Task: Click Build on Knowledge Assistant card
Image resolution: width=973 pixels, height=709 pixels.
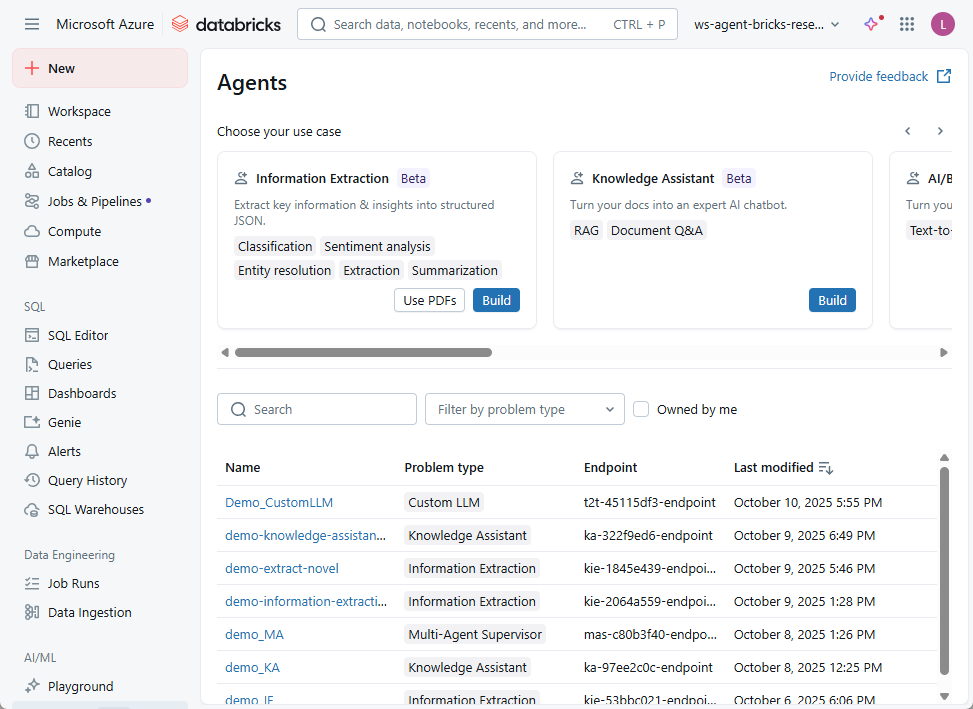Action: coord(832,300)
